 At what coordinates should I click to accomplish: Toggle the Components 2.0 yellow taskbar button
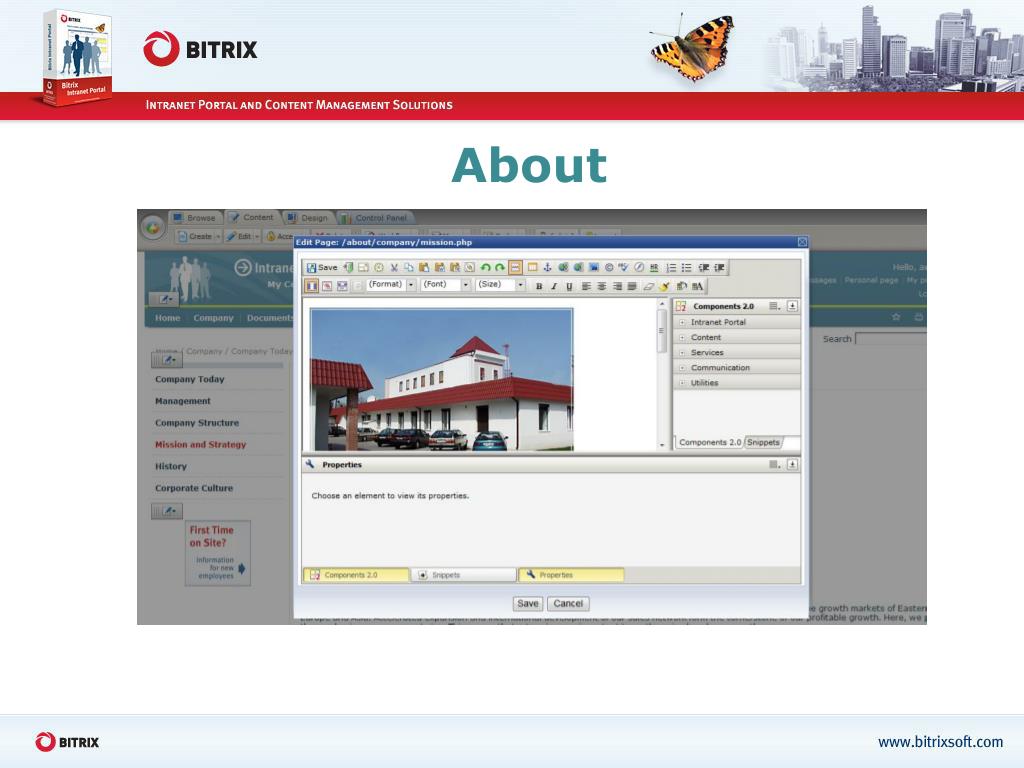pyautogui.click(x=356, y=575)
